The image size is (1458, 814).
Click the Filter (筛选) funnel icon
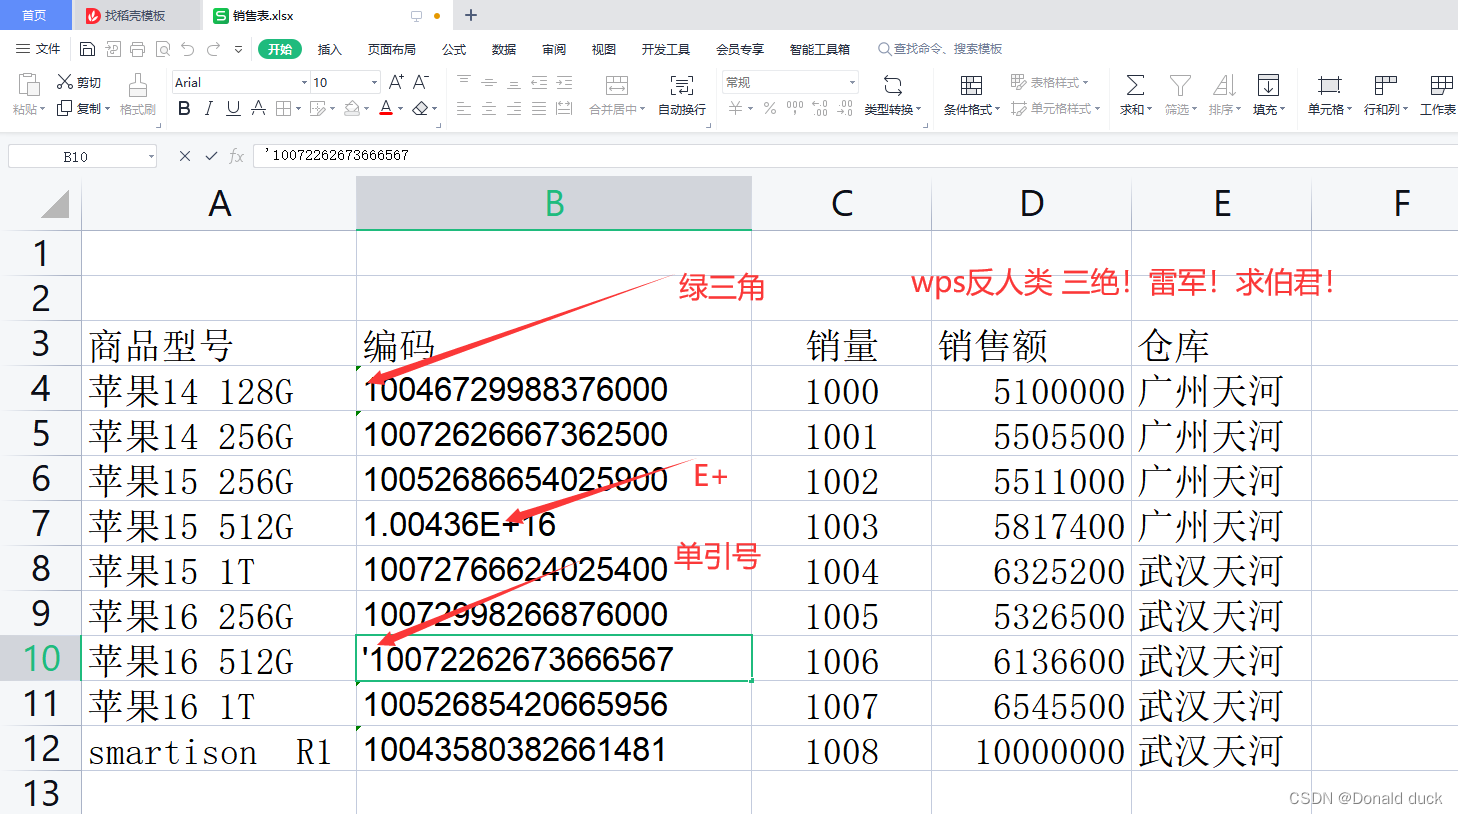[x=1180, y=85]
